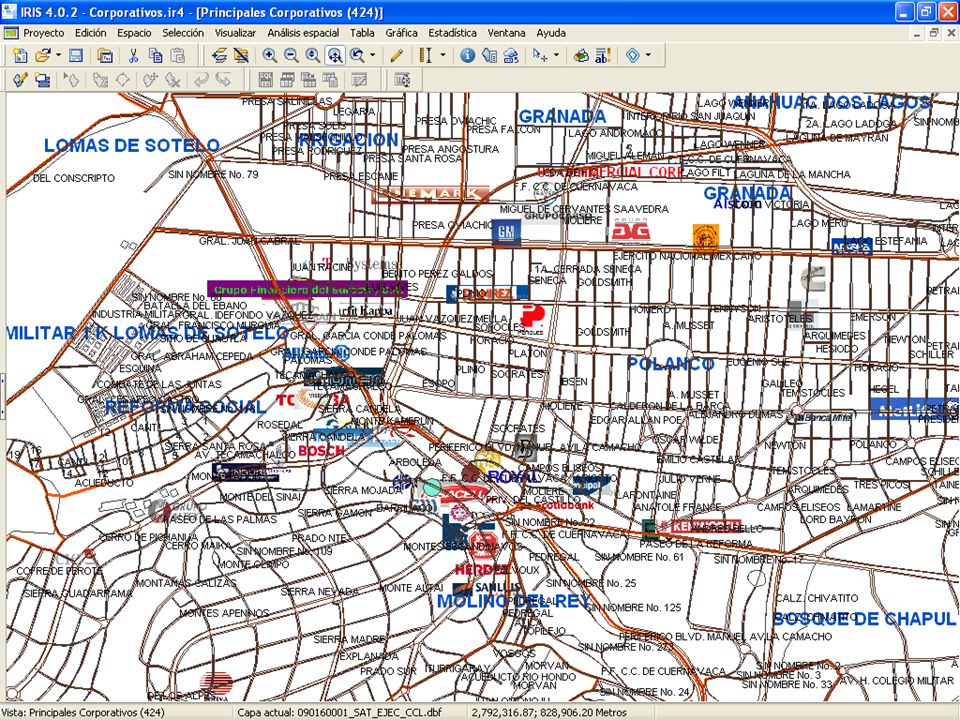
Task: Click the SQL query table icon
Action: click(x=265, y=80)
